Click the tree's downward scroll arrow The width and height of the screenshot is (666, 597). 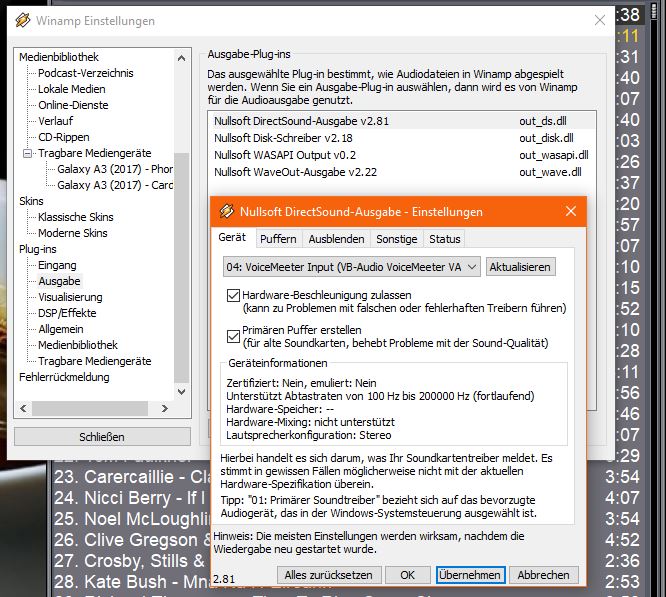[x=181, y=391]
